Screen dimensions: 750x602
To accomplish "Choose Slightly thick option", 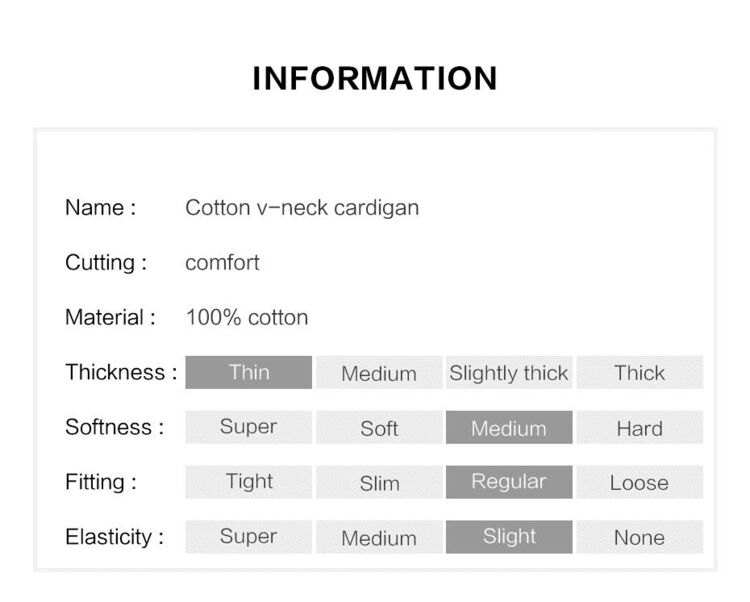I will click(509, 372).
